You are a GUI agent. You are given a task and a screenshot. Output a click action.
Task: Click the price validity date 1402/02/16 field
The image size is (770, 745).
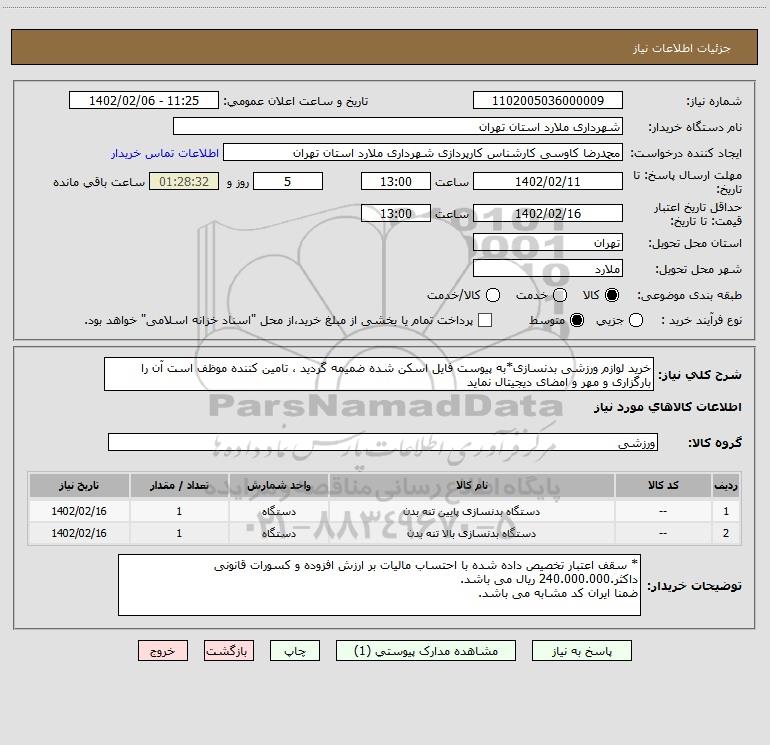pos(548,213)
